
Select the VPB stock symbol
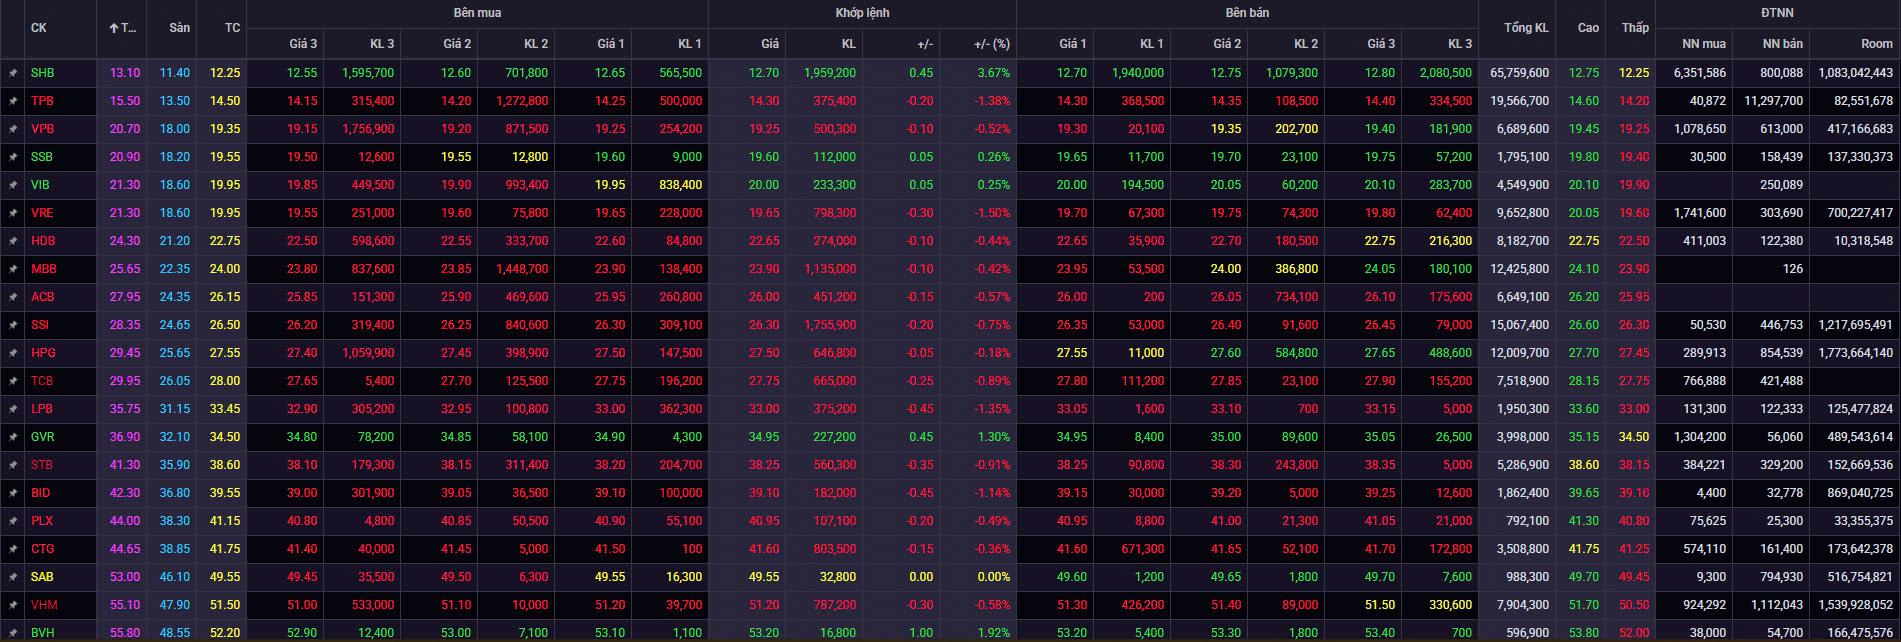point(42,129)
